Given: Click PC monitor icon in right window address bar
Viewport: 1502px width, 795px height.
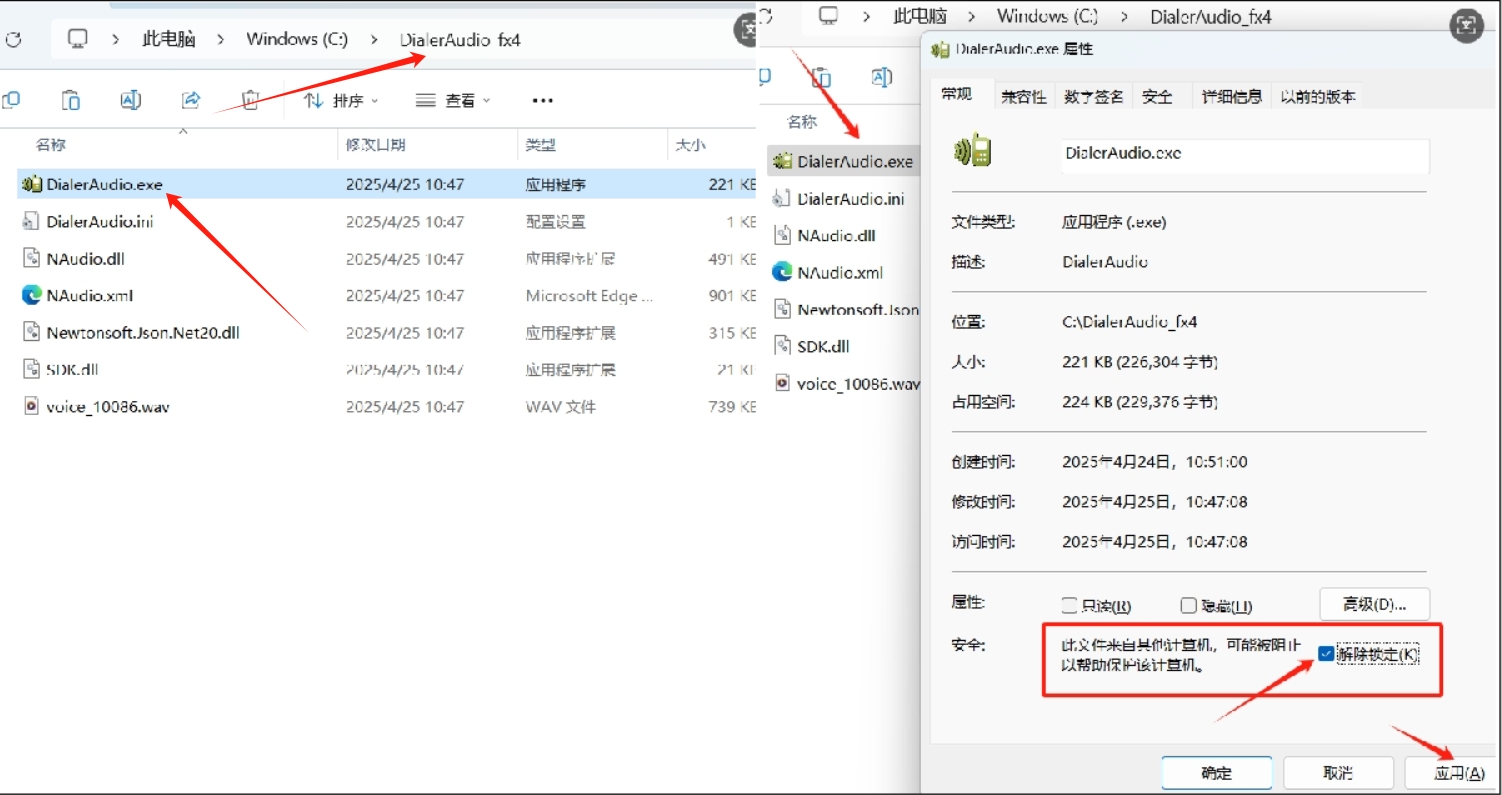Looking at the screenshot, I should pyautogui.click(x=828, y=16).
